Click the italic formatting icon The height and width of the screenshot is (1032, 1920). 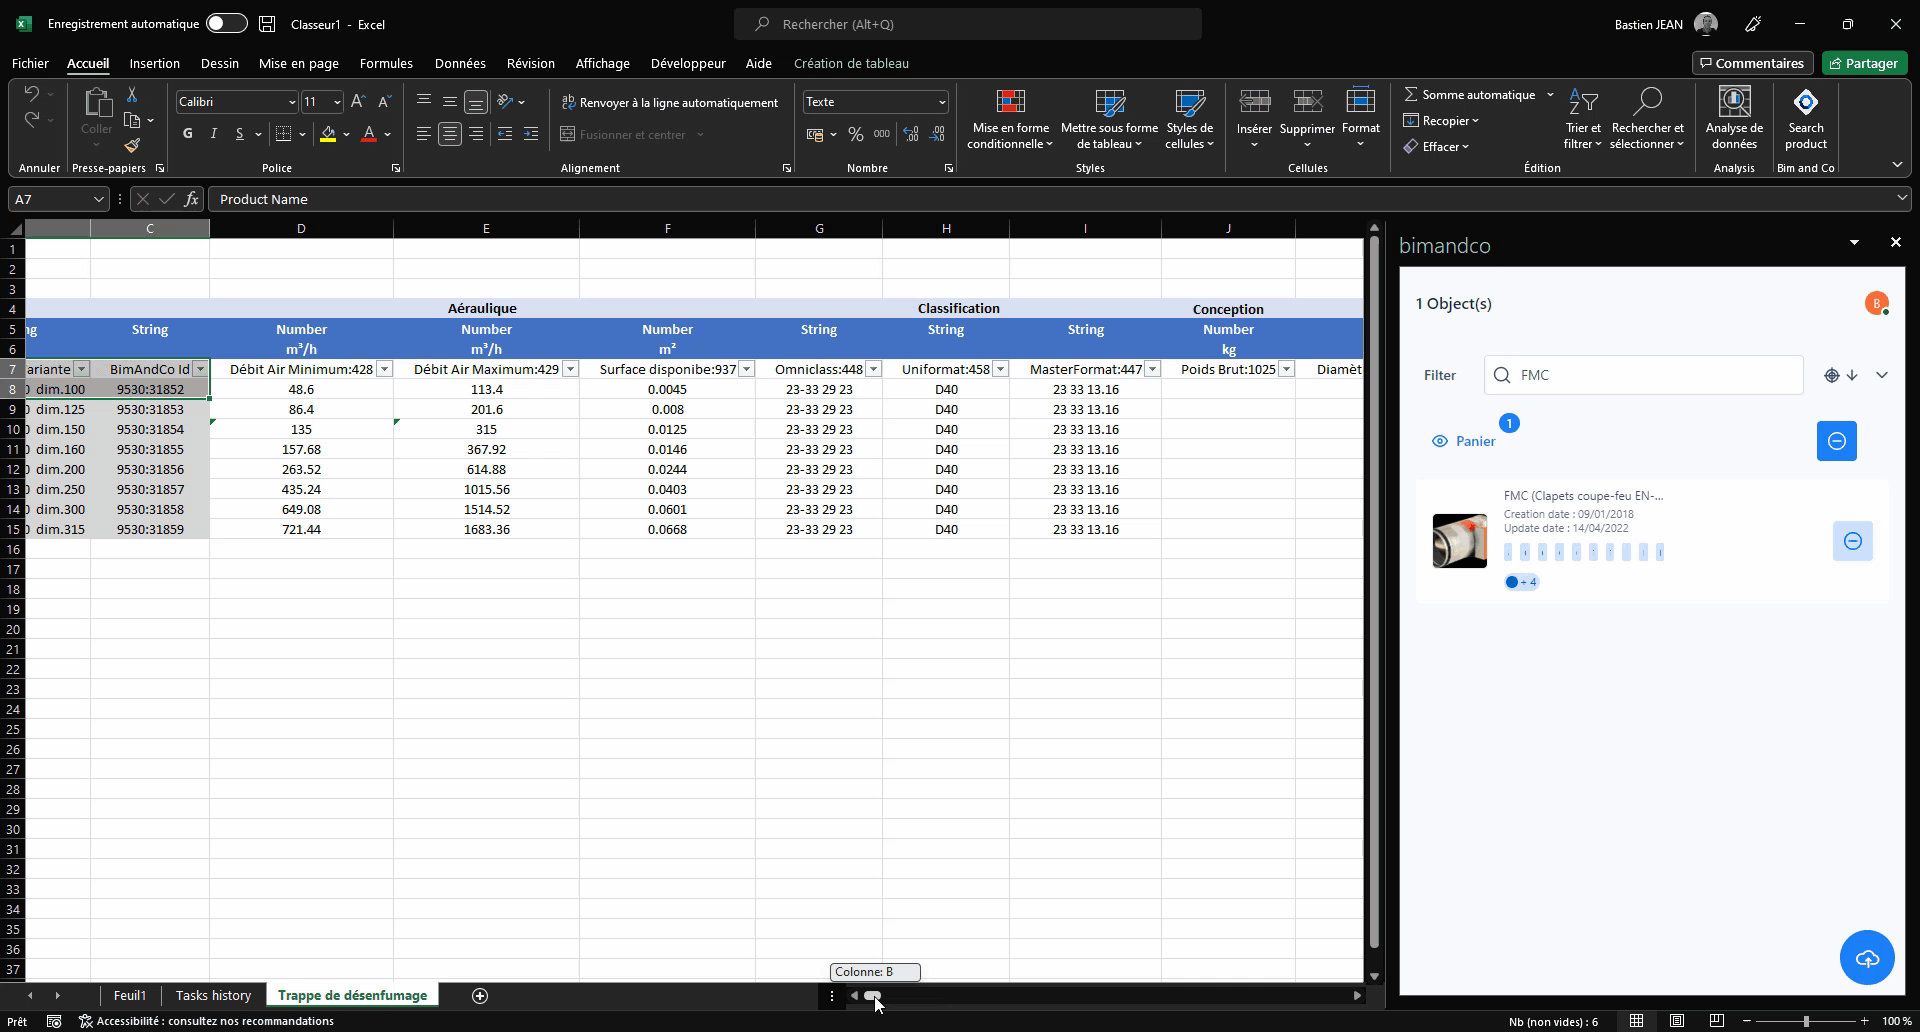pos(213,133)
